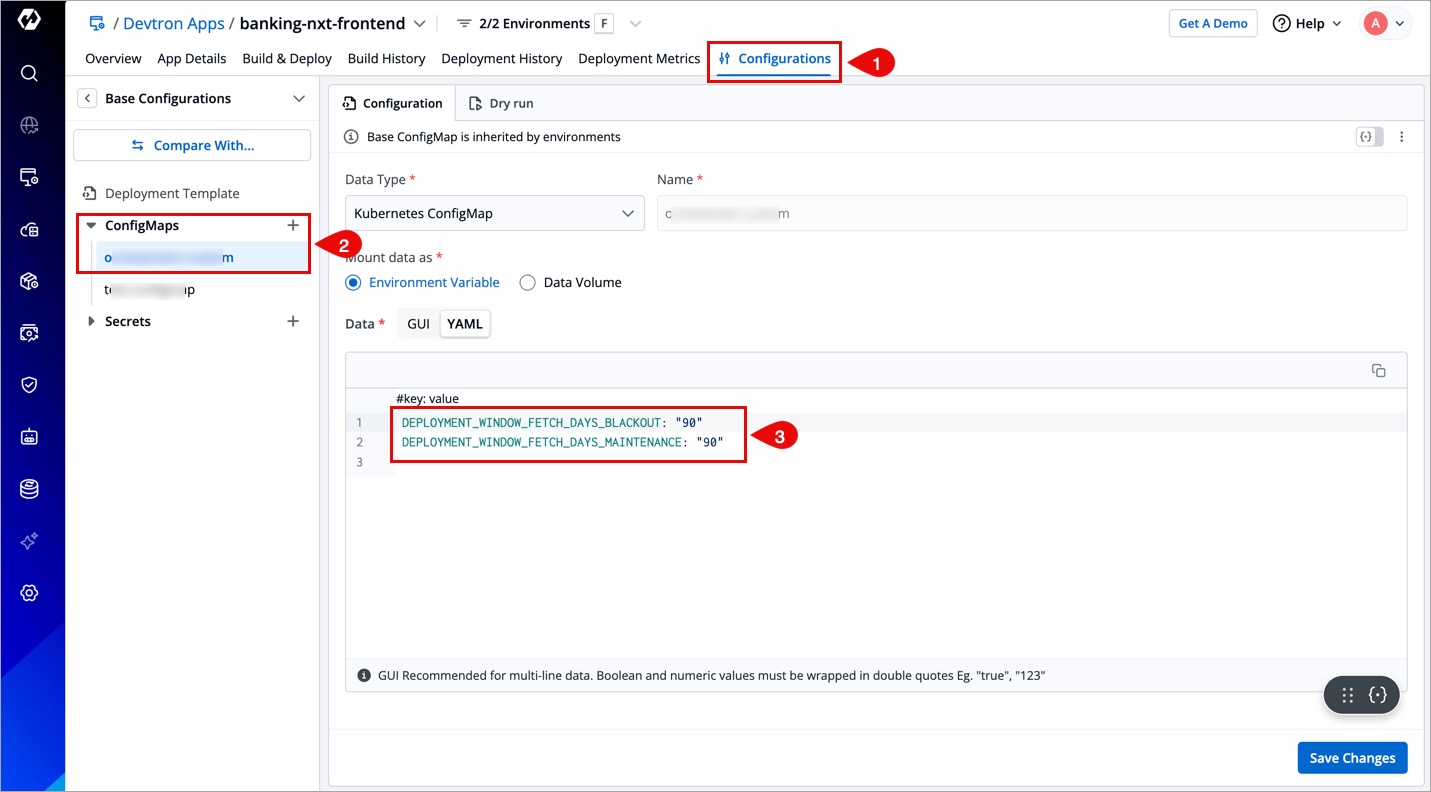The image size is (1431, 792).
Task: Open global settings gear in sidebar
Action: [29, 593]
